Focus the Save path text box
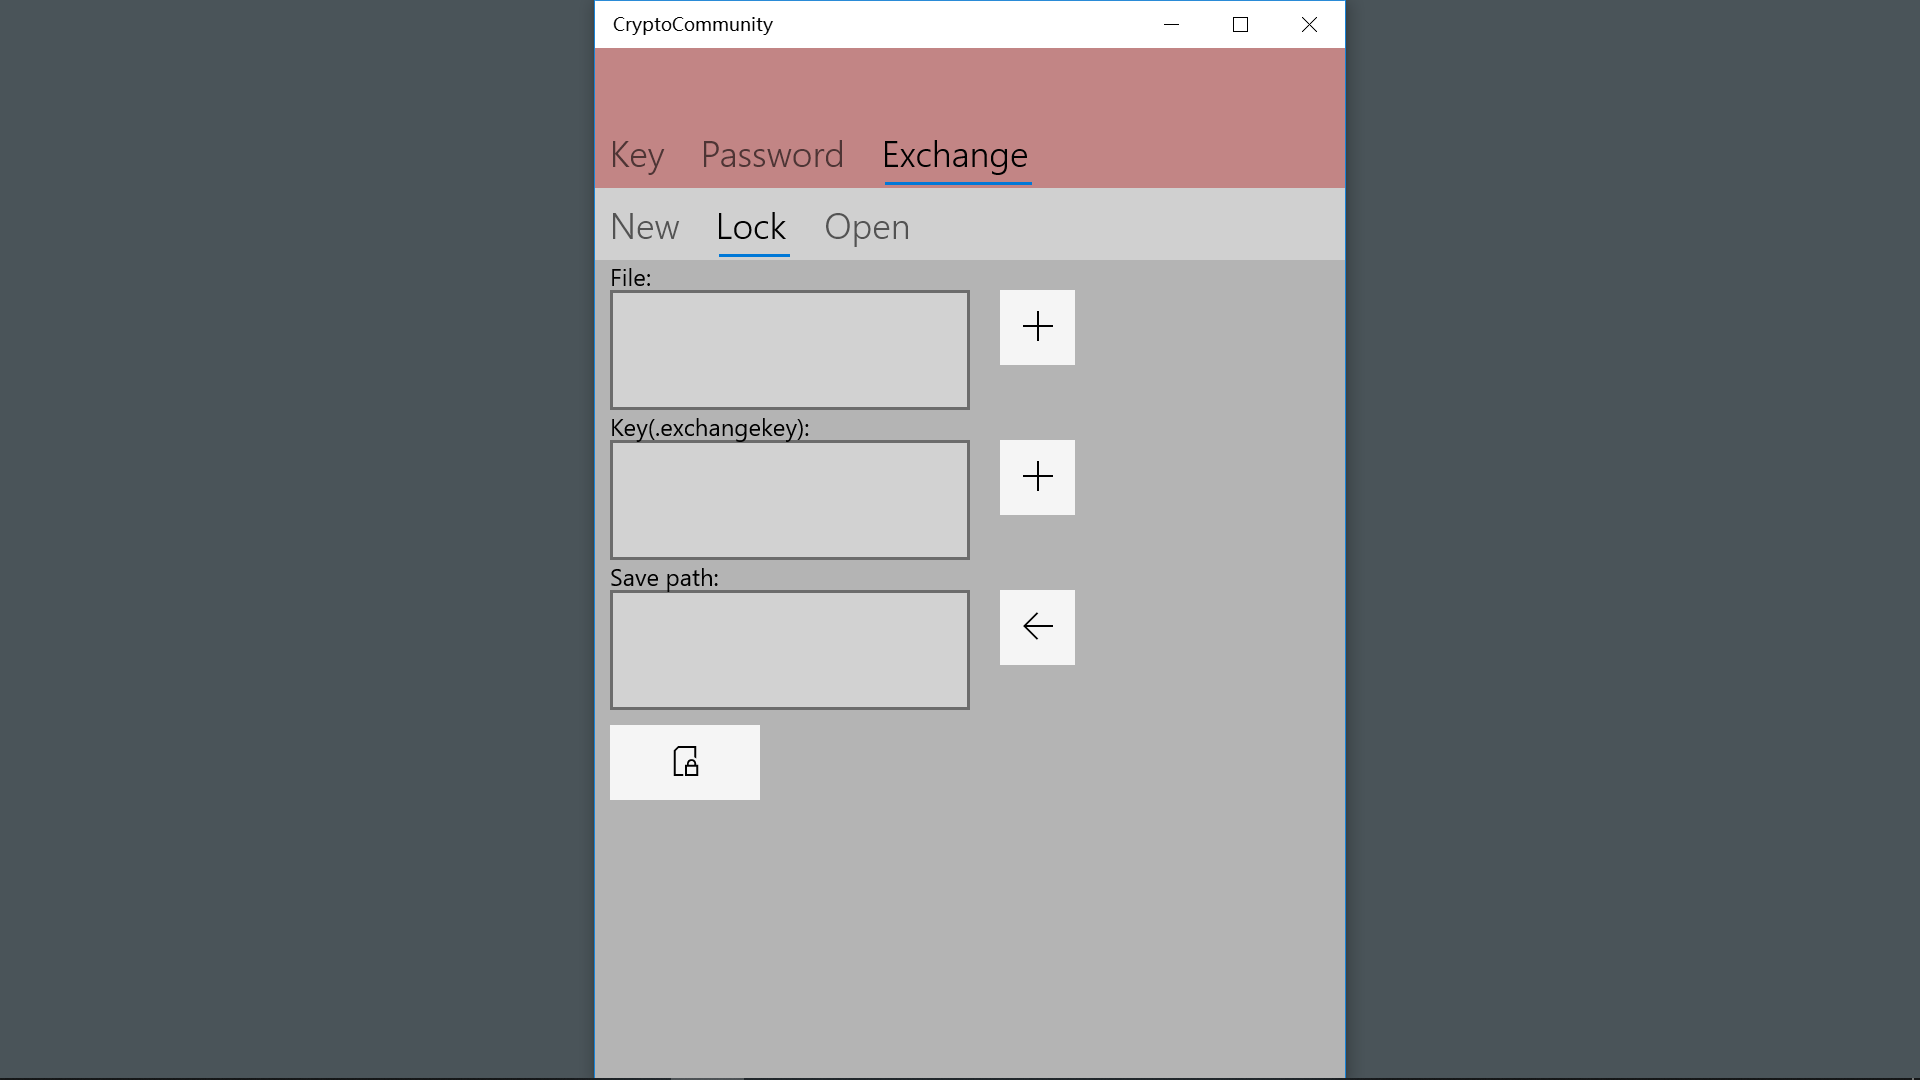 789,650
